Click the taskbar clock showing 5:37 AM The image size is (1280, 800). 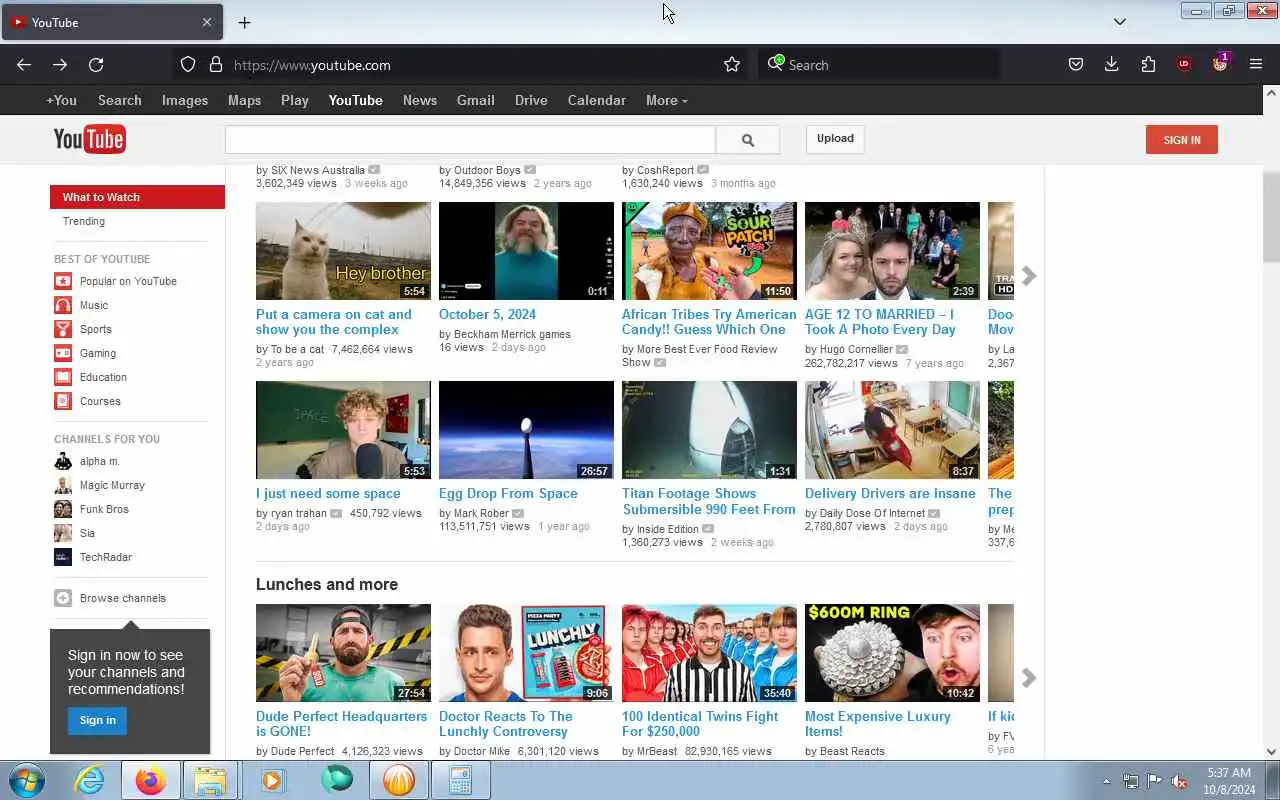point(1229,773)
